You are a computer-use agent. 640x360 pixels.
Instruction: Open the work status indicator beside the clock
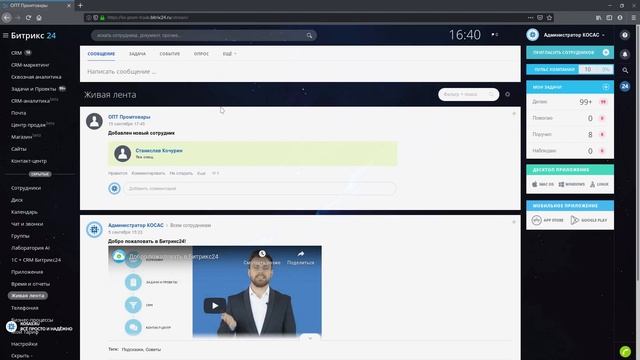tap(495, 35)
